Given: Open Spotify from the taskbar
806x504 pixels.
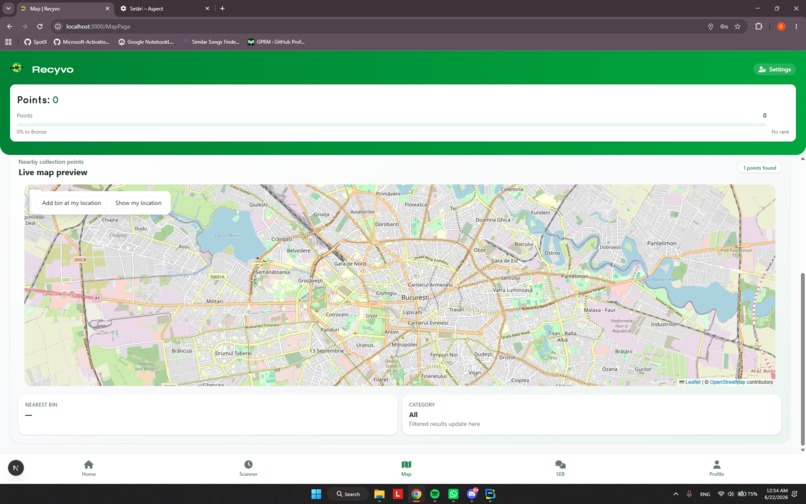Looking at the screenshot, I should (434, 494).
